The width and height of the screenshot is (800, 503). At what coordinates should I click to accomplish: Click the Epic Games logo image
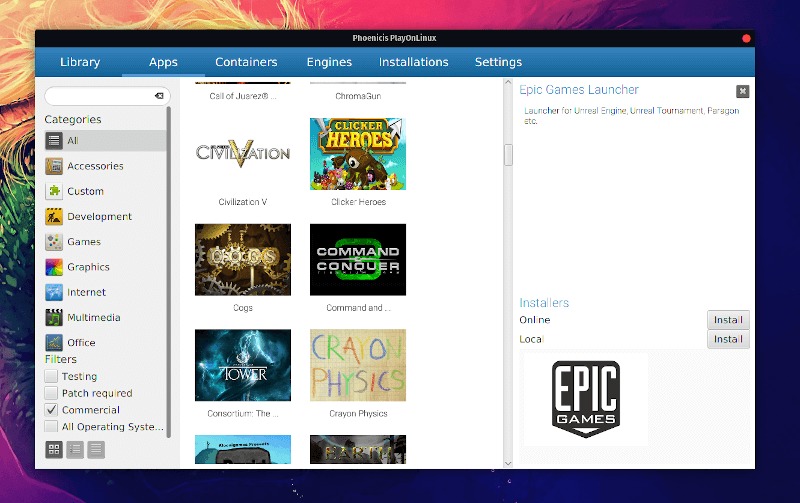coord(586,399)
